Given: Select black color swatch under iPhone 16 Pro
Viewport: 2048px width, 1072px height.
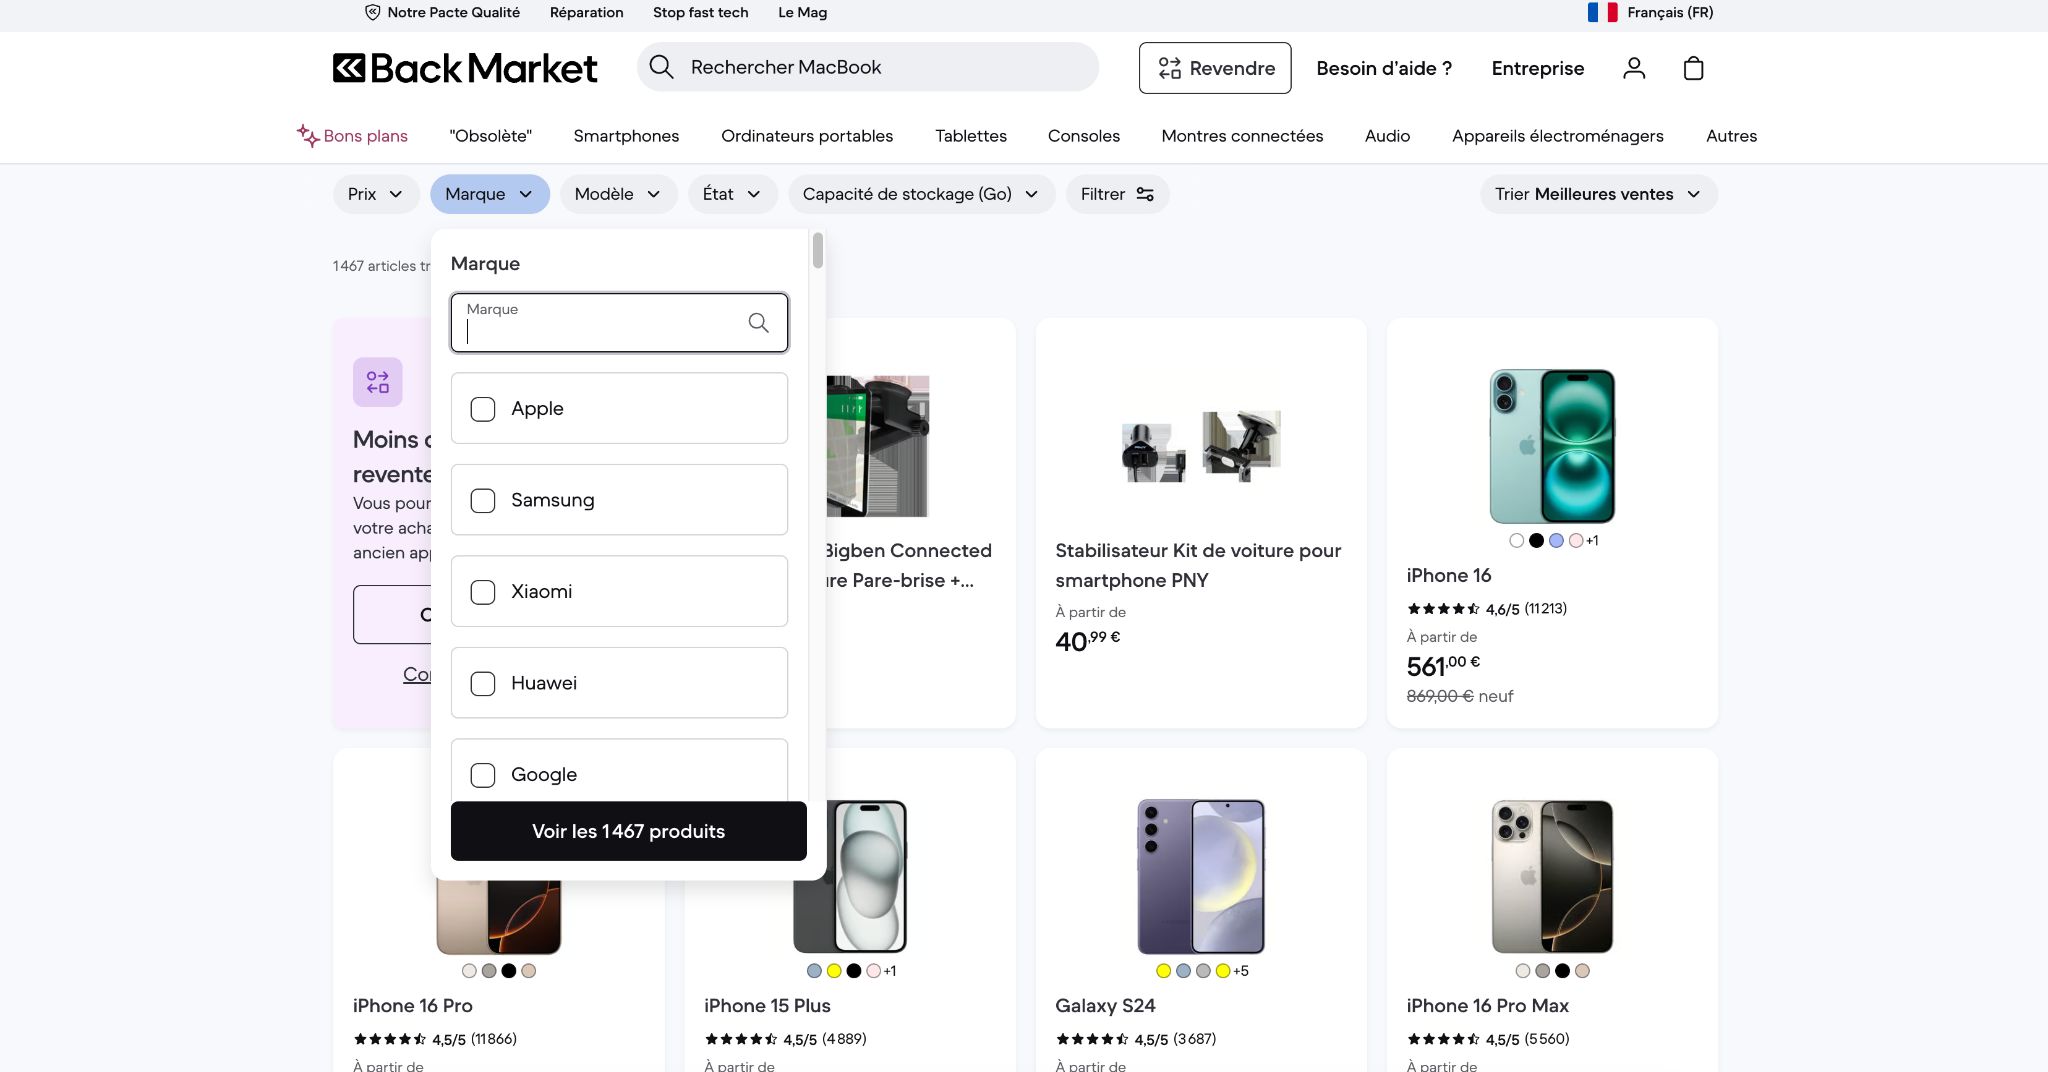Looking at the screenshot, I should pos(509,971).
